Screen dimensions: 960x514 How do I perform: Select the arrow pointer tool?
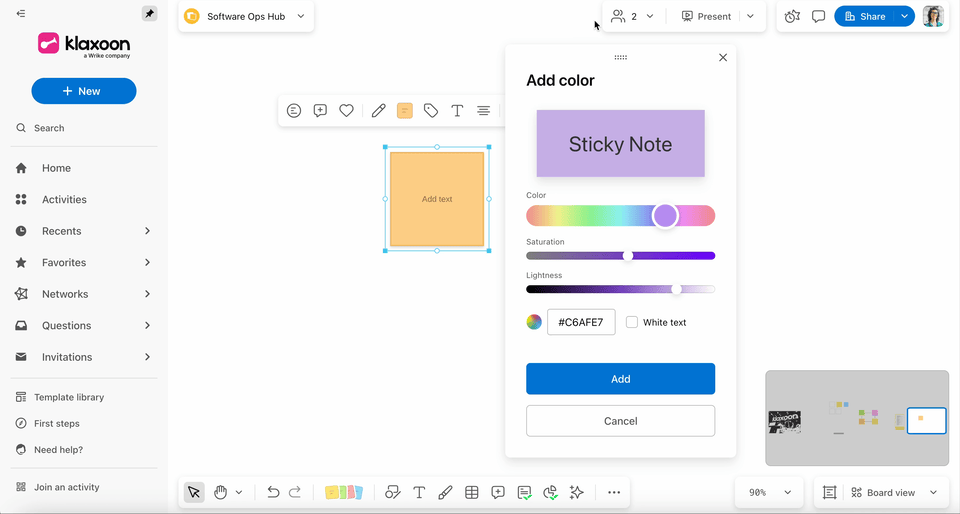195,493
